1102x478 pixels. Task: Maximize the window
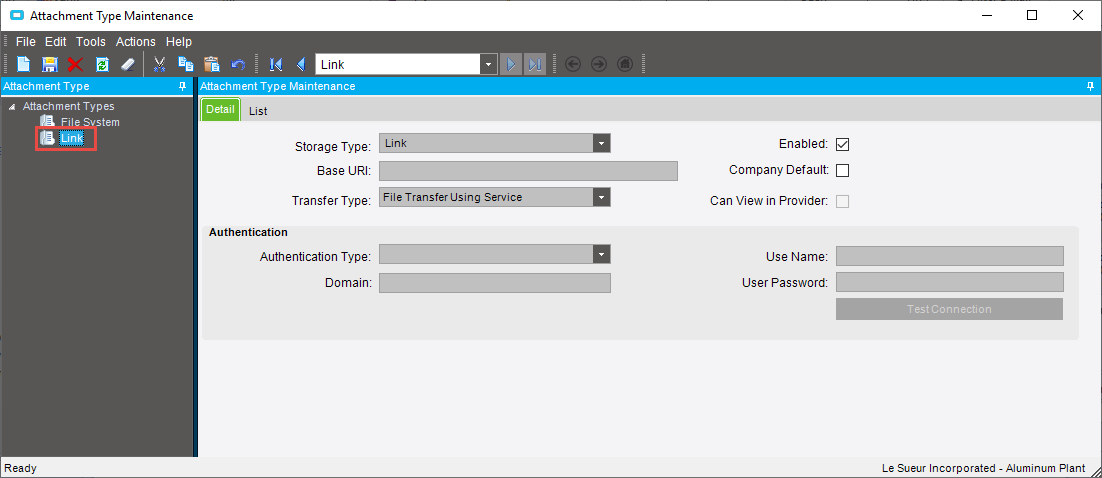[x=1032, y=15]
